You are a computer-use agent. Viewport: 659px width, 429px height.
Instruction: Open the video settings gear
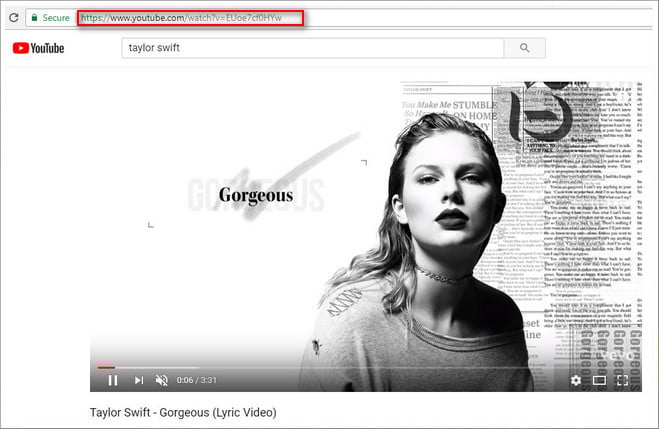[x=576, y=380]
